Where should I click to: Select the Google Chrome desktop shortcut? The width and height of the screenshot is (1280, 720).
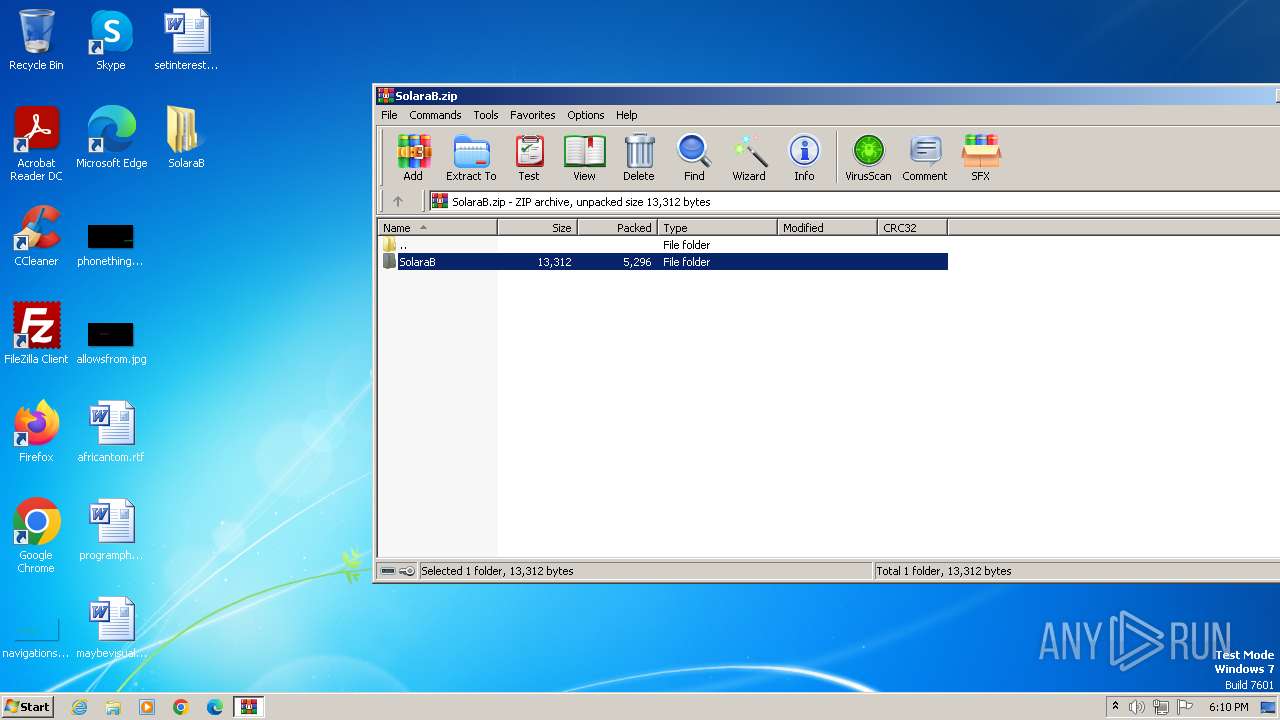click(36, 536)
